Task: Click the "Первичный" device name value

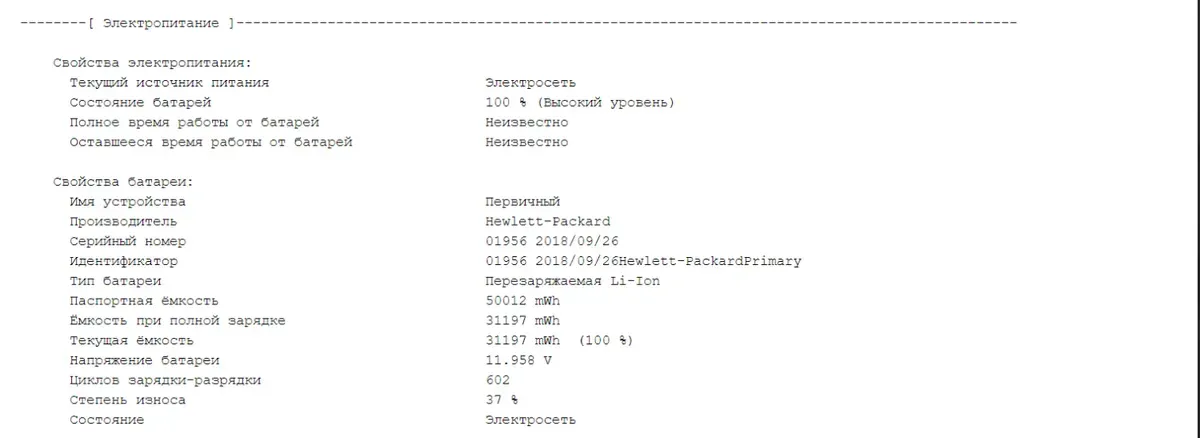Action: (523, 202)
